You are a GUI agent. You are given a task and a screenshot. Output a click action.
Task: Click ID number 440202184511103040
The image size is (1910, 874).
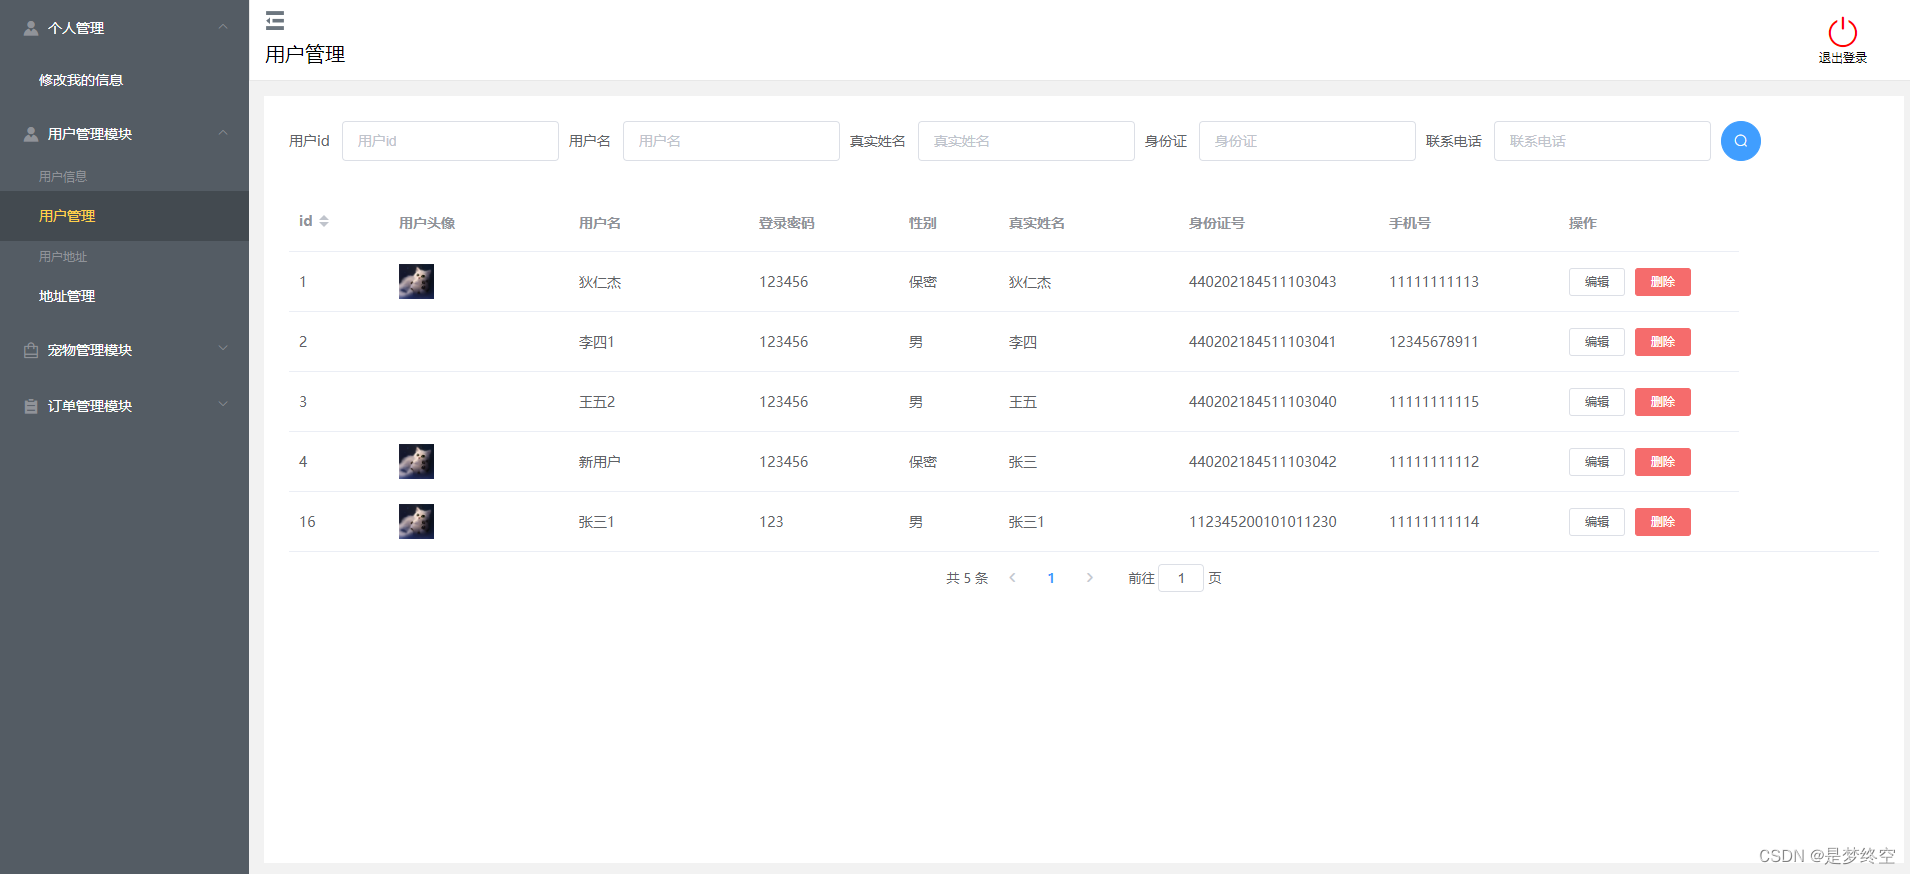tap(1262, 402)
